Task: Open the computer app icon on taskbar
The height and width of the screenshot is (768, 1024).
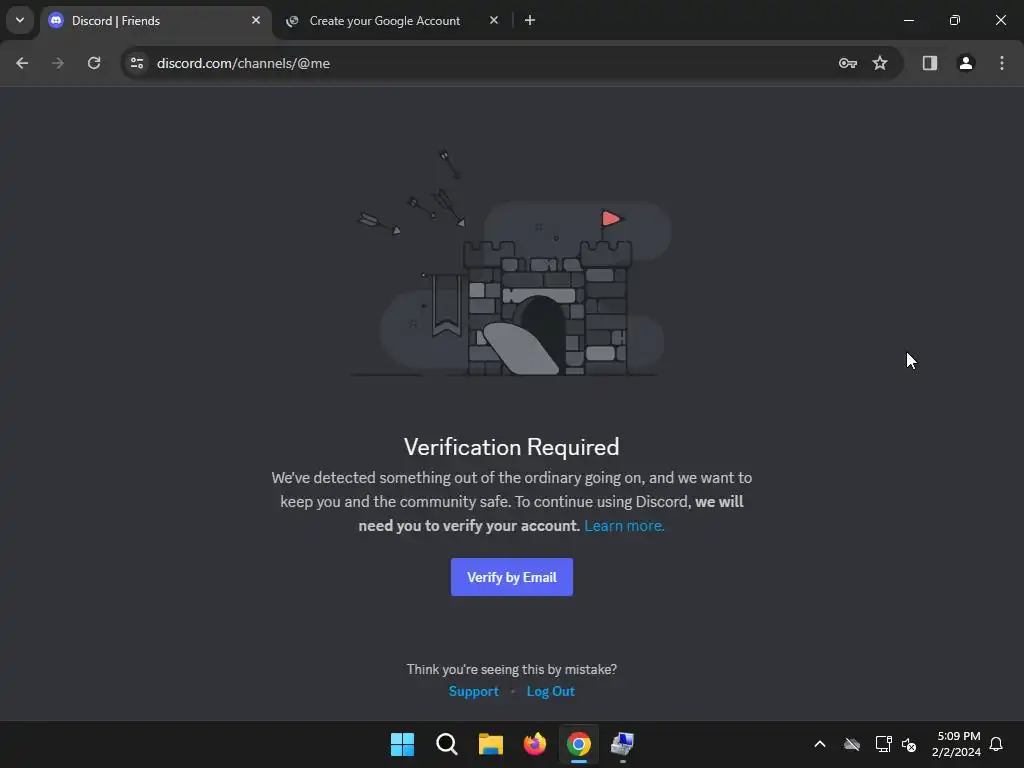Action: [622, 744]
